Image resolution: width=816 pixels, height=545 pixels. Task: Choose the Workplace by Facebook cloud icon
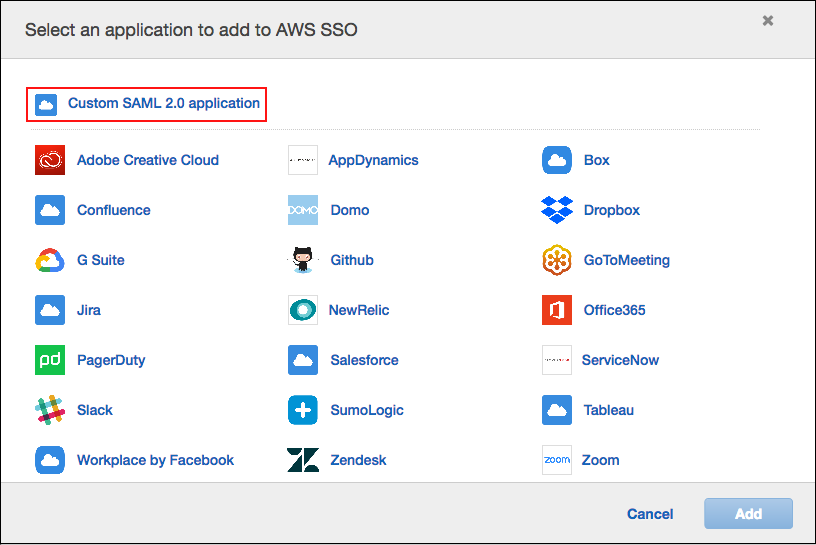50,460
